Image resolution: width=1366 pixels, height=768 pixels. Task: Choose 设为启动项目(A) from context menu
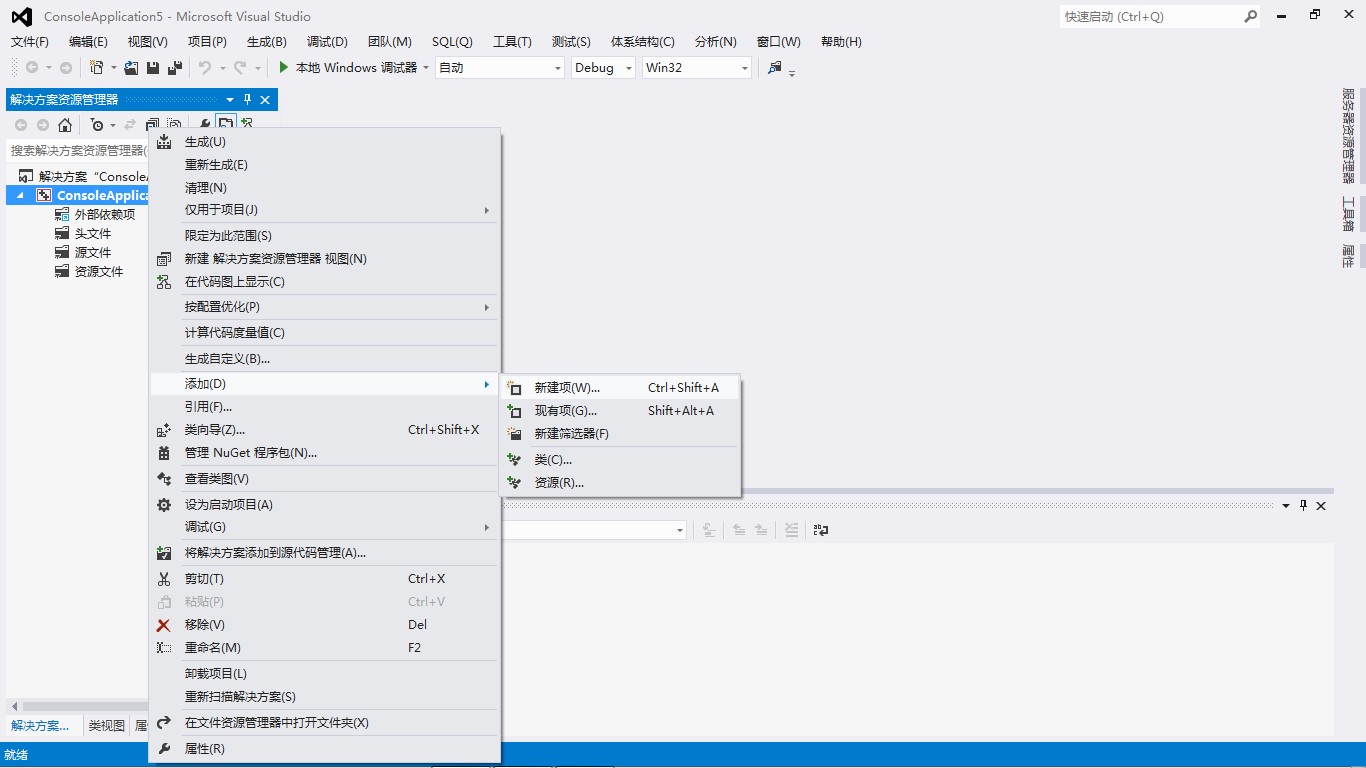click(x=324, y=505)
